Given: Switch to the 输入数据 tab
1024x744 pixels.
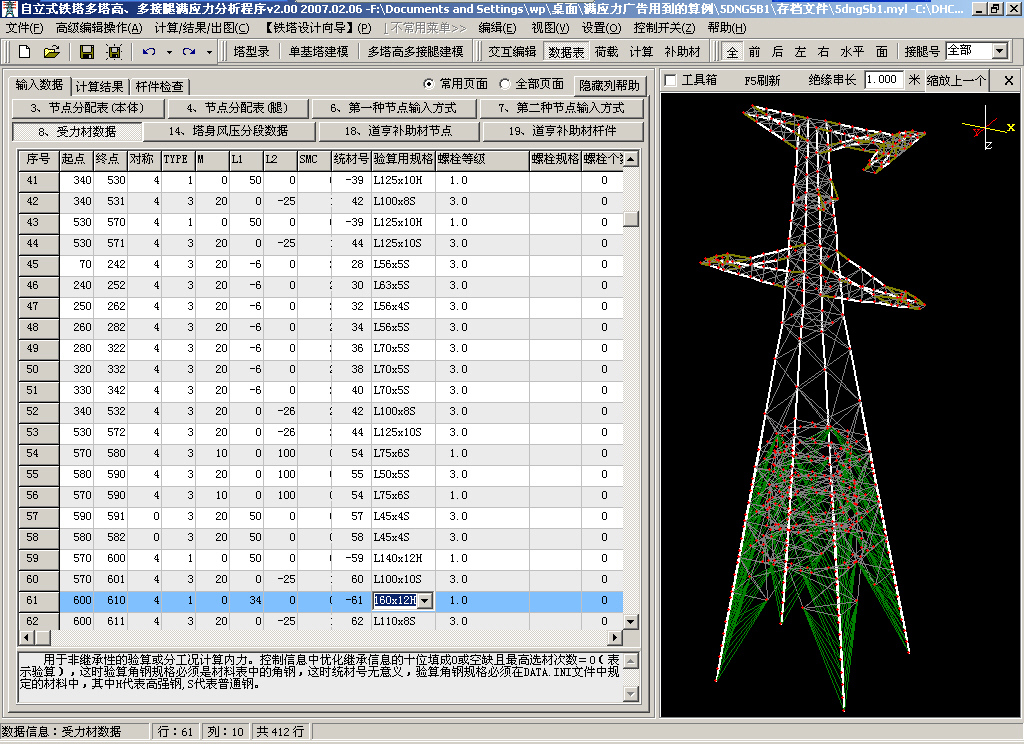Looking at the screenshot, I should (x=39, y=85).
